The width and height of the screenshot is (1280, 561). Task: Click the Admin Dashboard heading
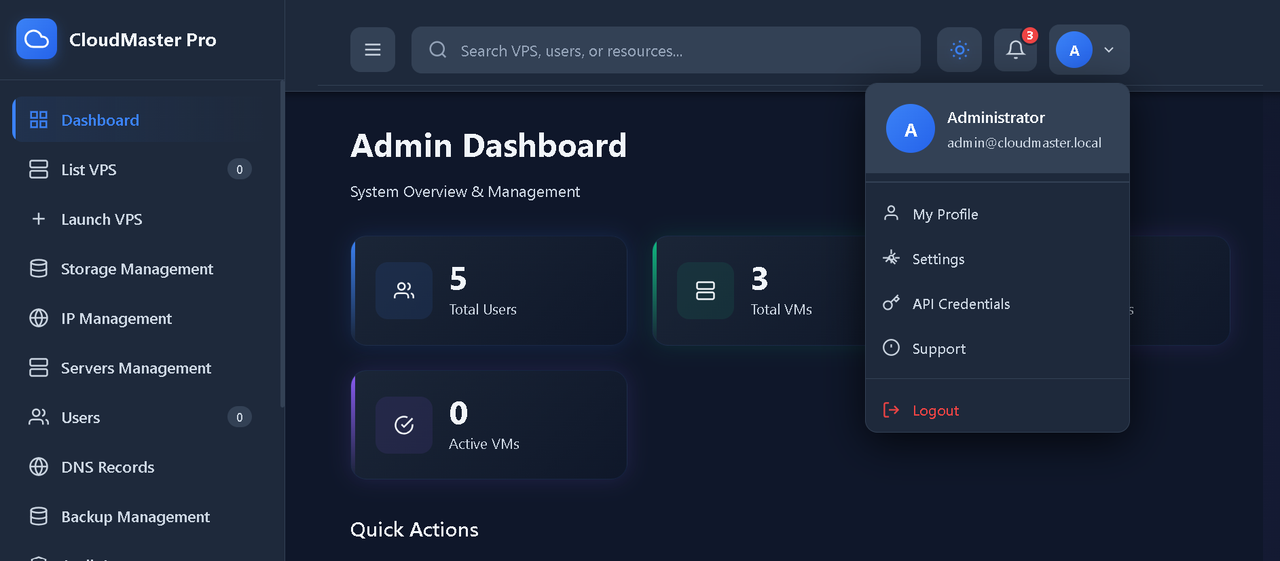tap(489, 146)
